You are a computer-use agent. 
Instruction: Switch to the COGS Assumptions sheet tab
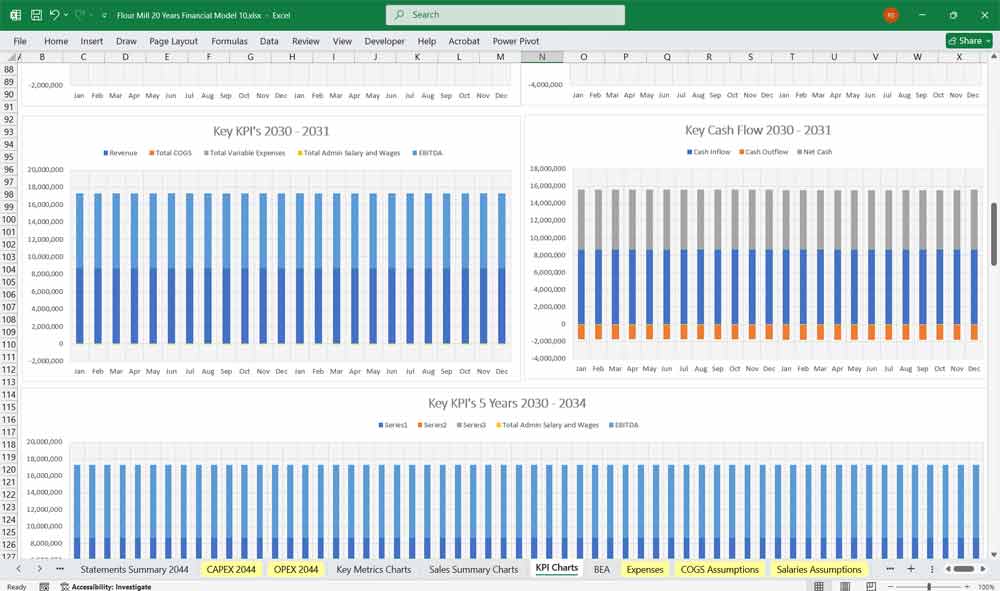click(x=722, y=569)
